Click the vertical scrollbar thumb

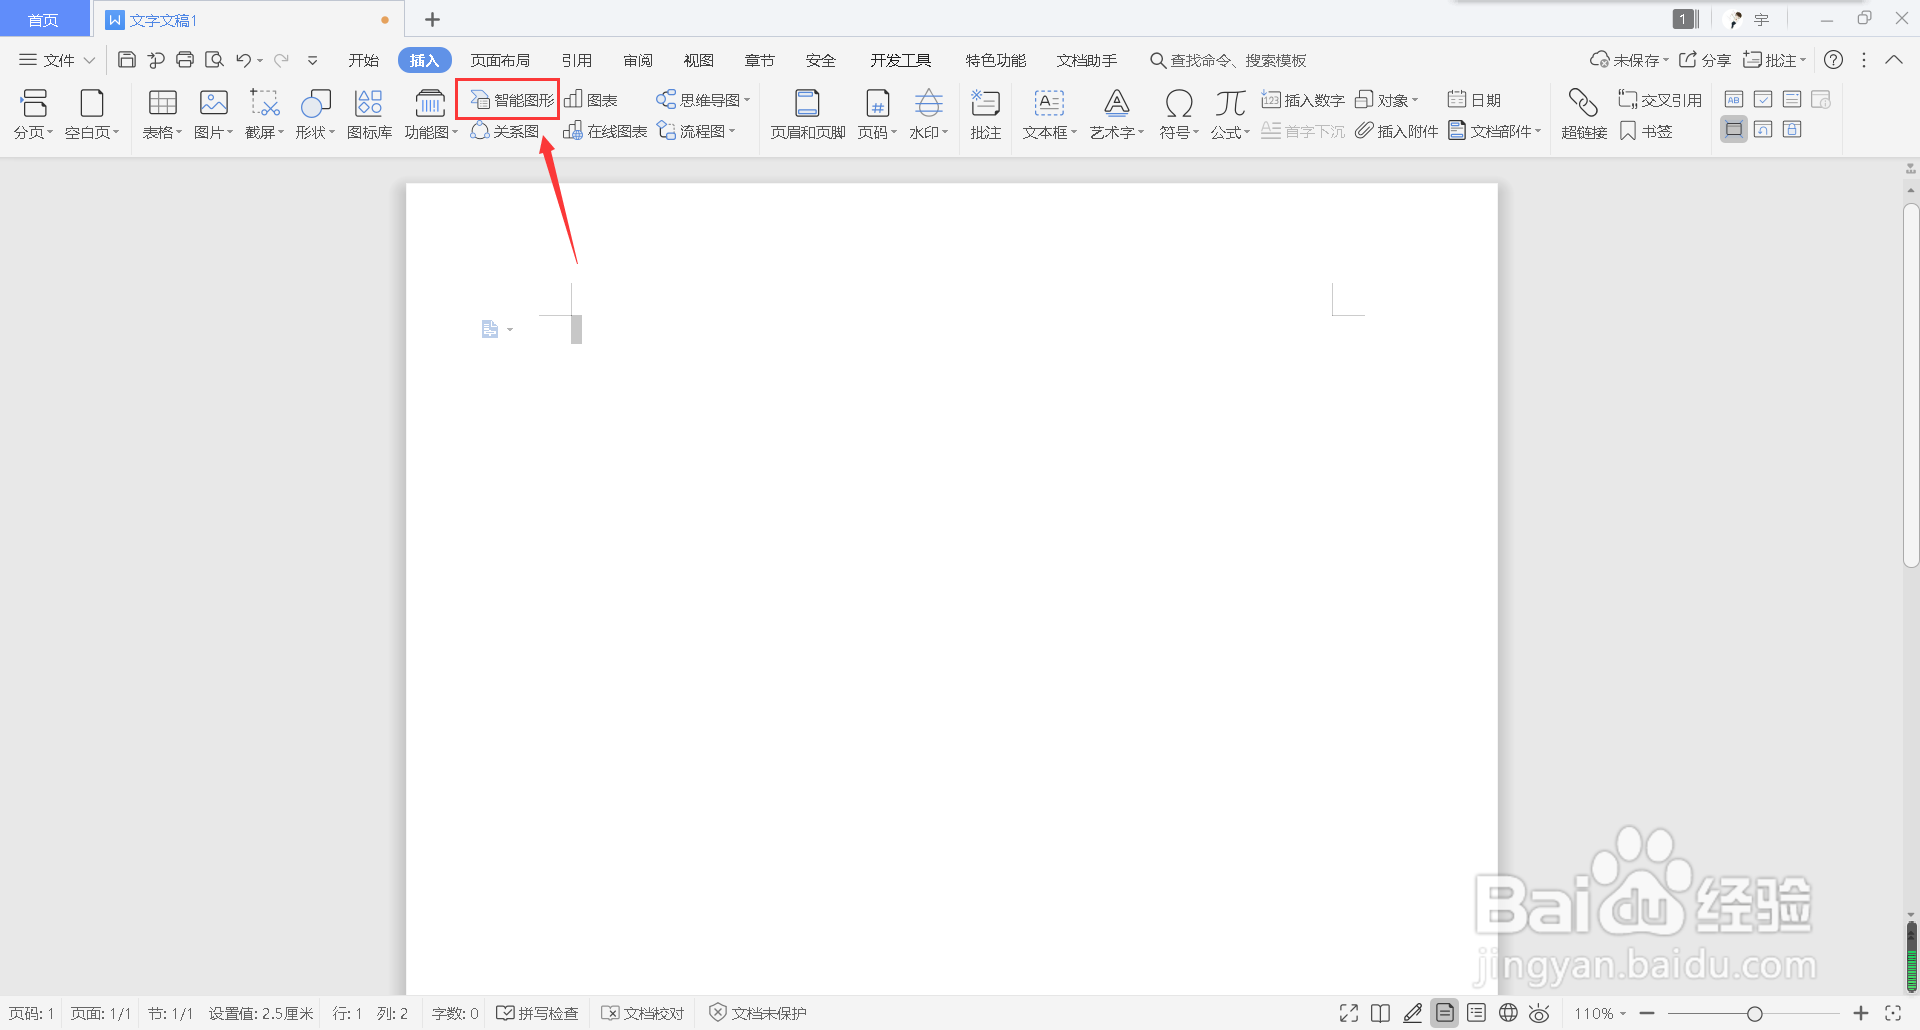1911,386
